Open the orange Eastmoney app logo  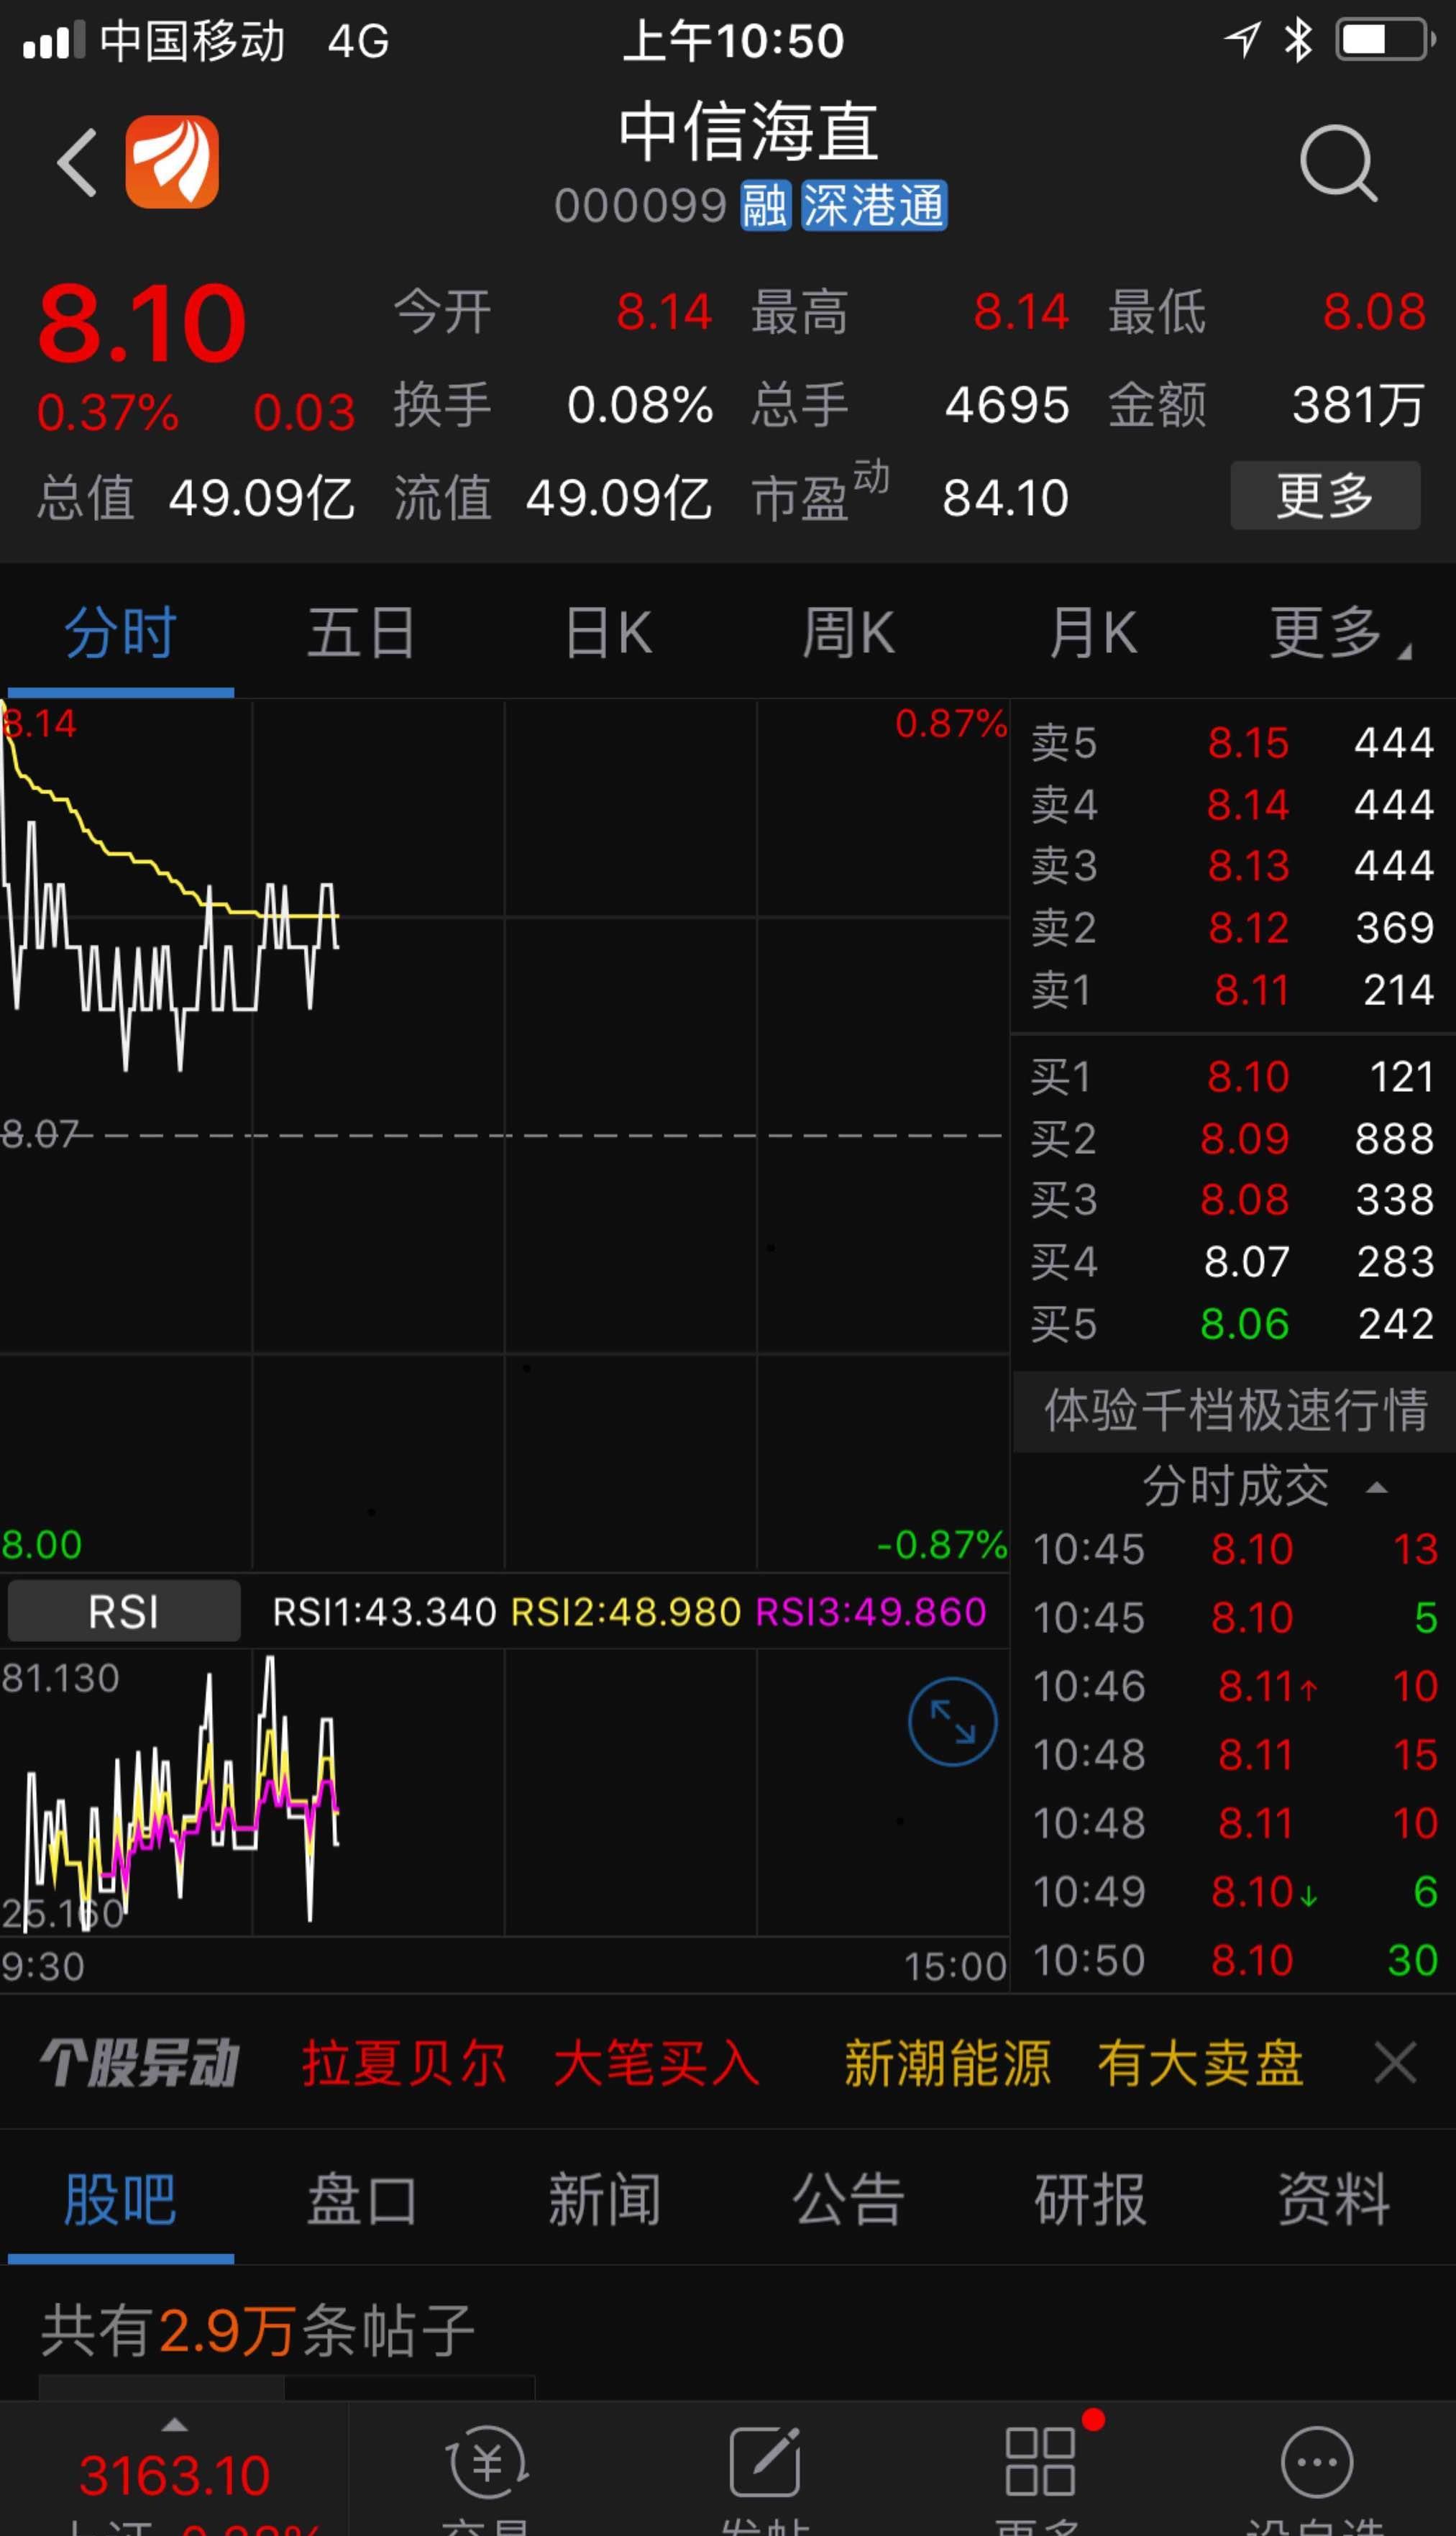pos(172,162)
